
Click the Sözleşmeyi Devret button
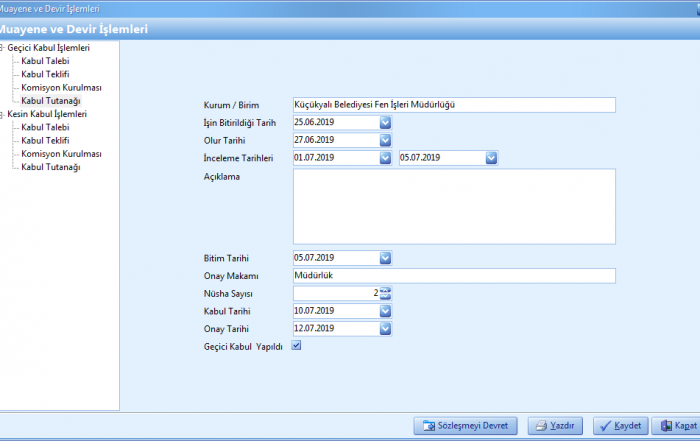(465, 426)
